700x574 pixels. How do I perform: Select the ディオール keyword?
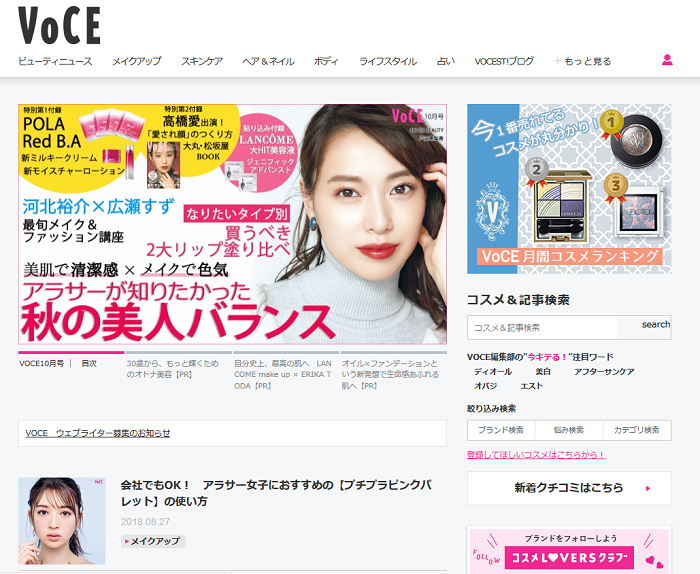click(x=493, y=371)
